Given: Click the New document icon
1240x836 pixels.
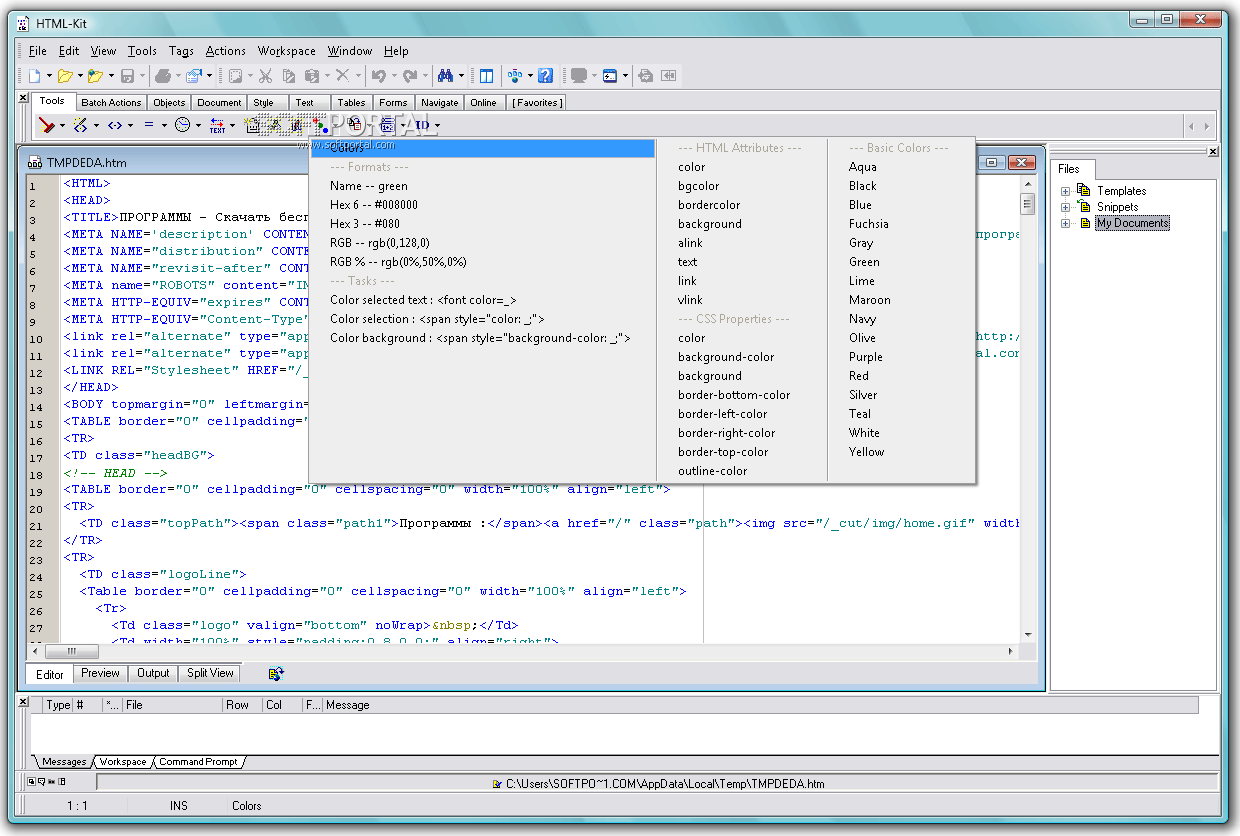Looking at the screenshot, I should pyautogui.click(x=34, y=76).
